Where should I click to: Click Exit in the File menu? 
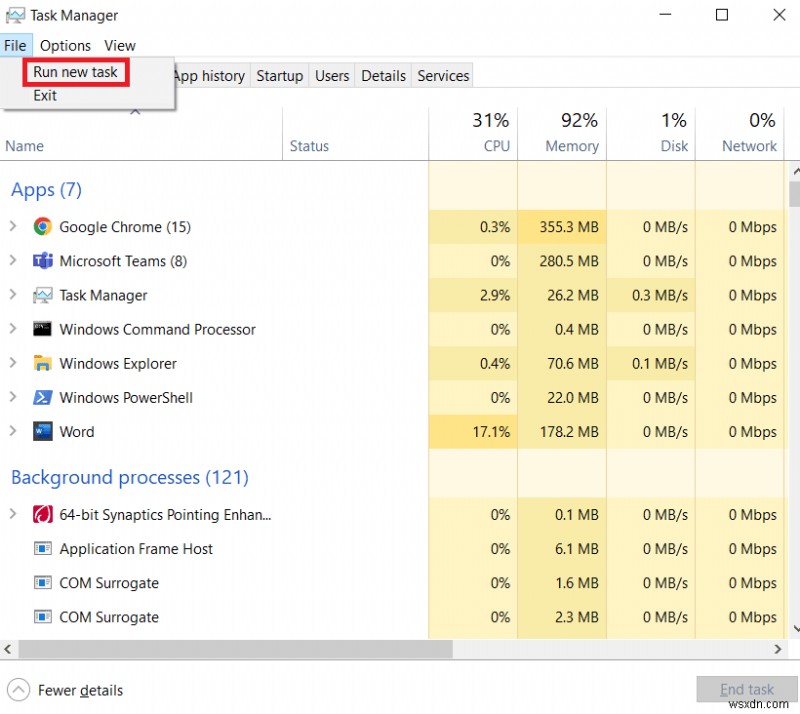click(x=45, y=95)
